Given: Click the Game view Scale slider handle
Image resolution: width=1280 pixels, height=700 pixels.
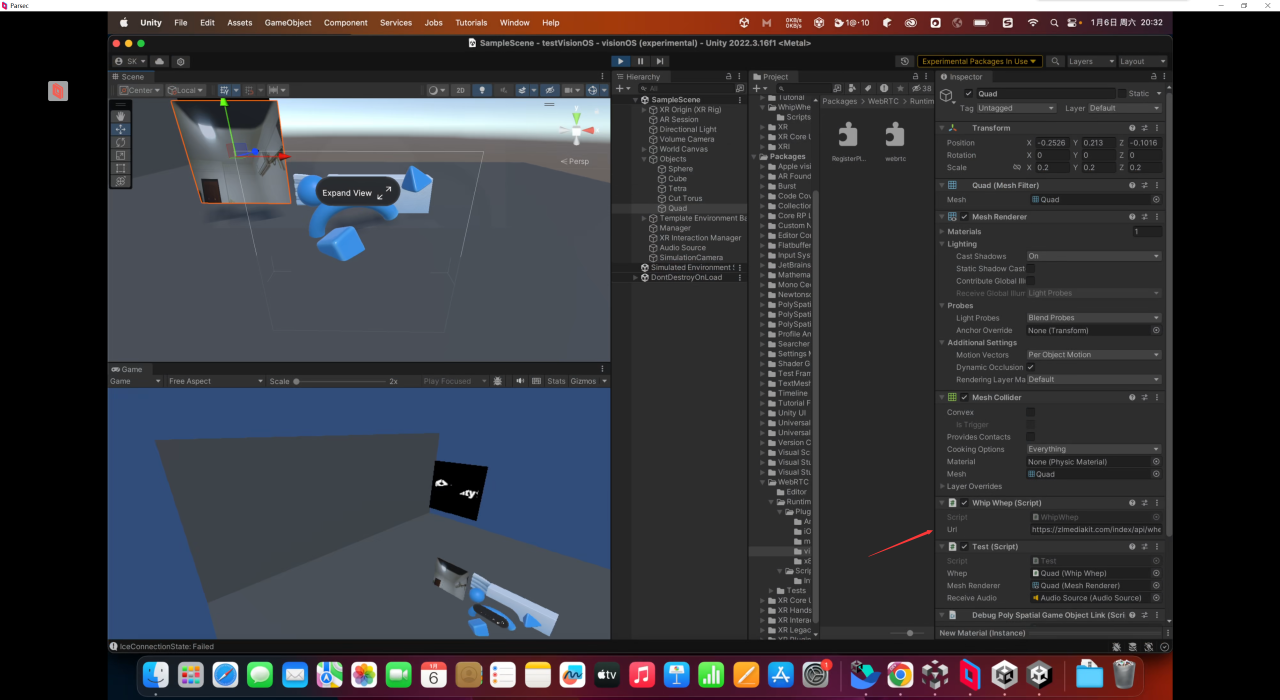Looking at the screenshot, I should pos(297,381).
